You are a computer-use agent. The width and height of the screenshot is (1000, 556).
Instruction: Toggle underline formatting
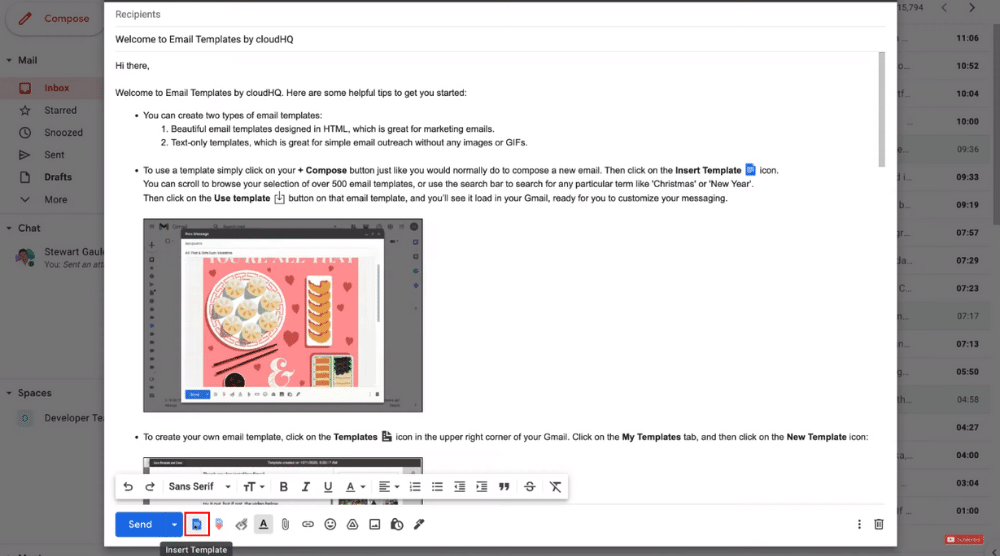(x=328, y=486)
